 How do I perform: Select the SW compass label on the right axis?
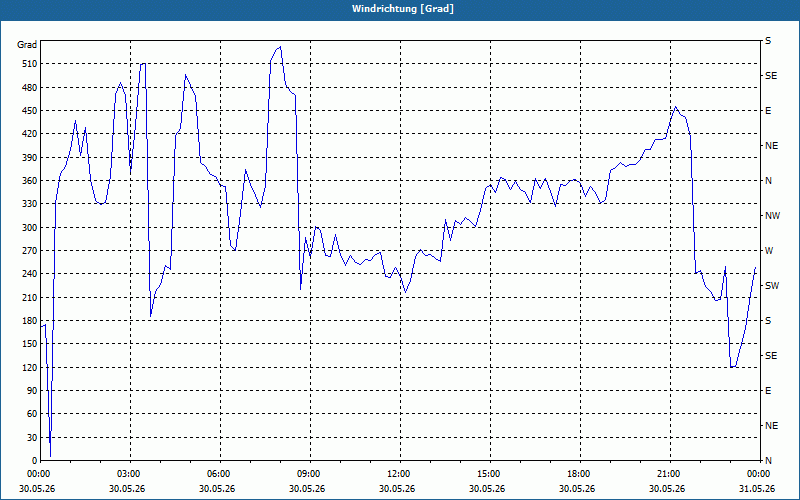point(772,286)
